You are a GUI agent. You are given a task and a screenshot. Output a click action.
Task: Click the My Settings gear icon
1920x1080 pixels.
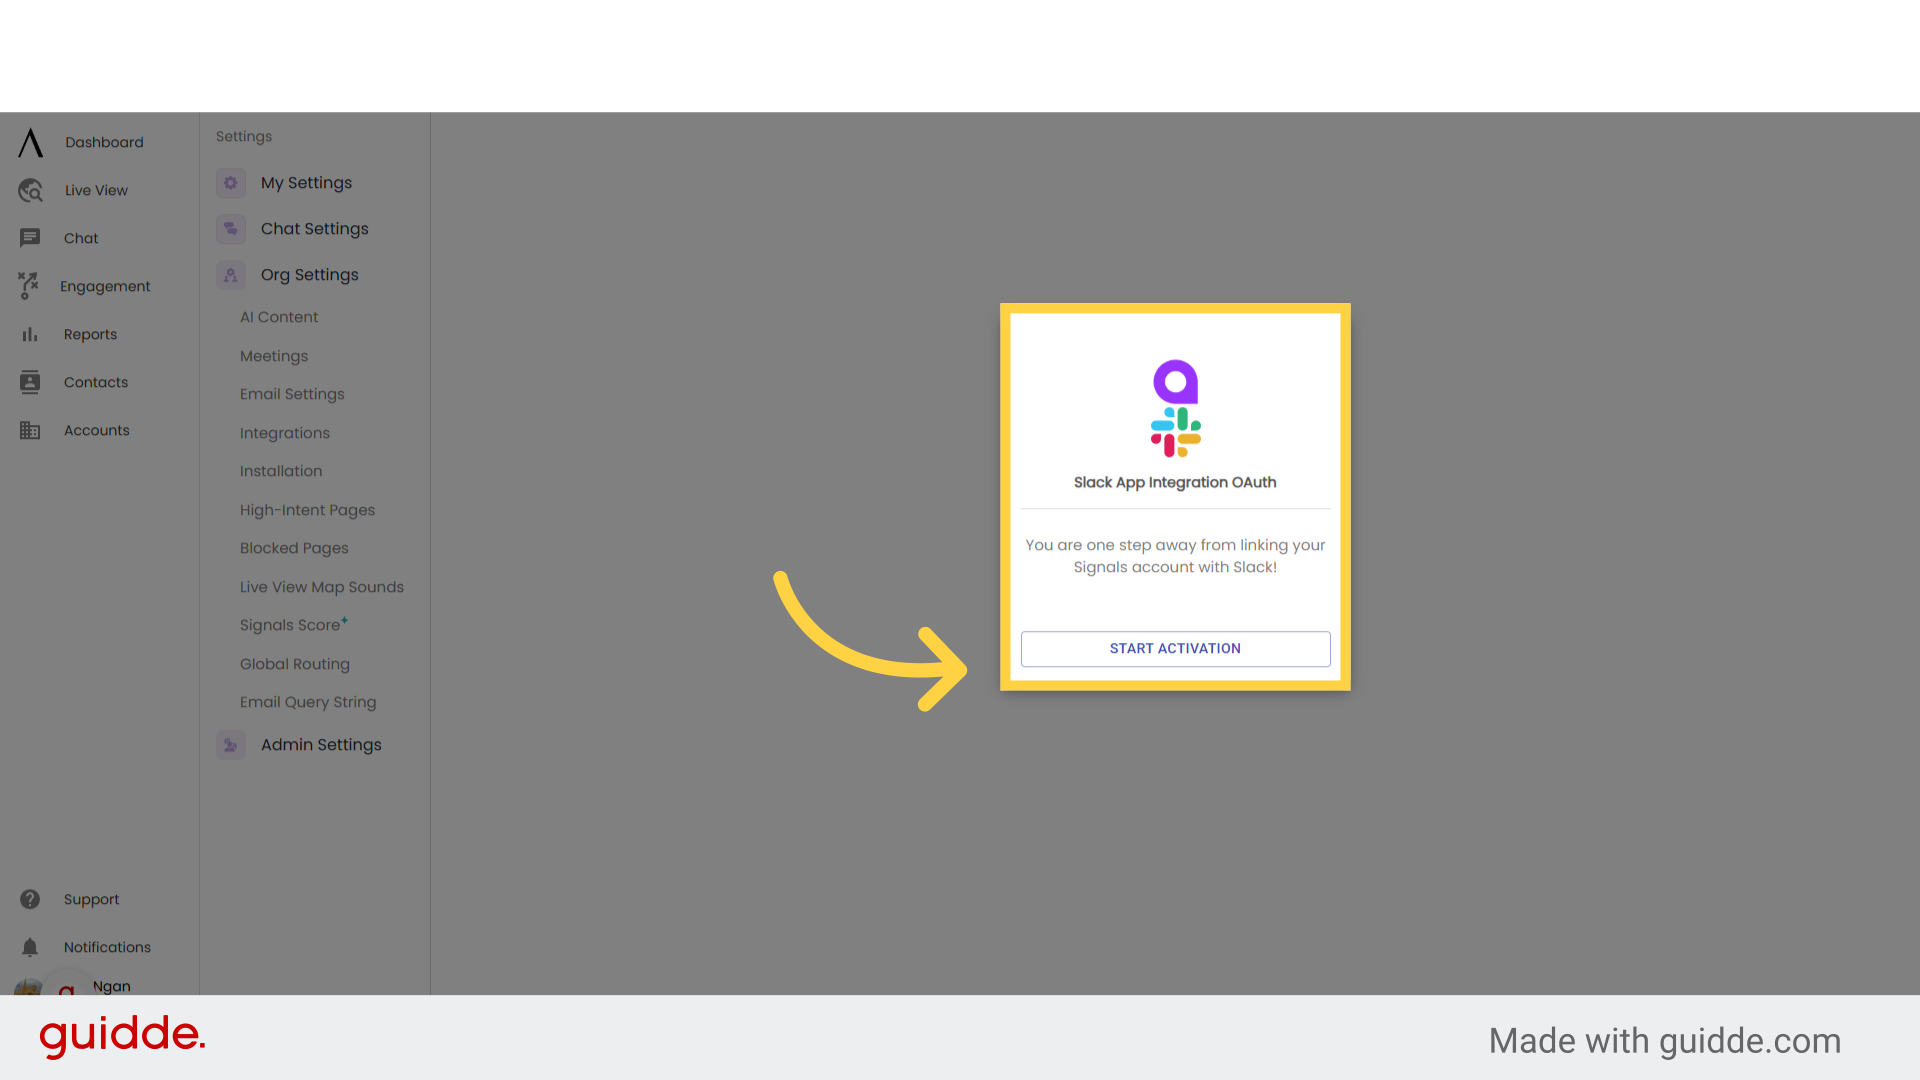[x=231, y=183]
